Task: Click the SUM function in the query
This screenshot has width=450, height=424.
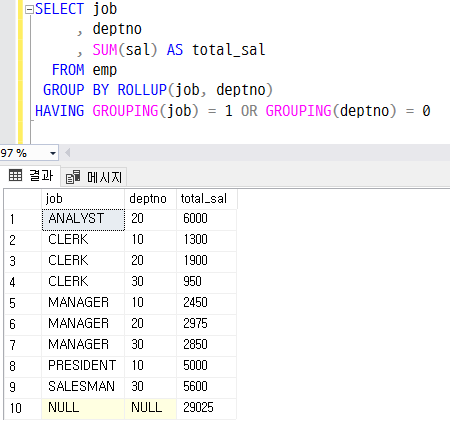Action: pos(105,50)
